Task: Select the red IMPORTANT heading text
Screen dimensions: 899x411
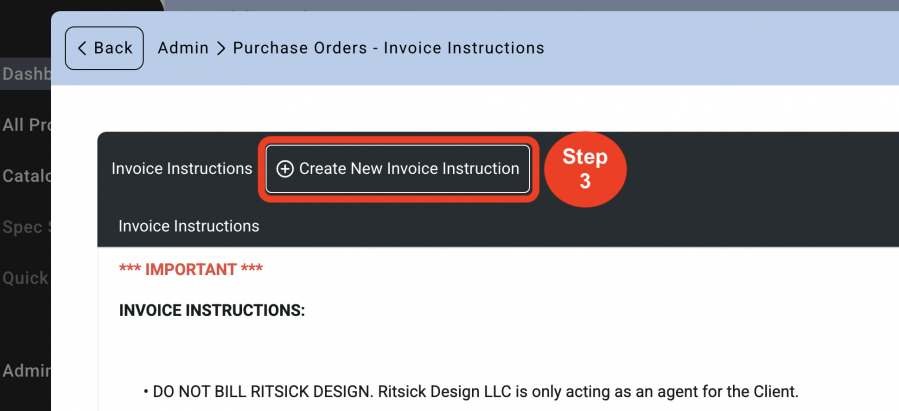Action: [190, 269]
